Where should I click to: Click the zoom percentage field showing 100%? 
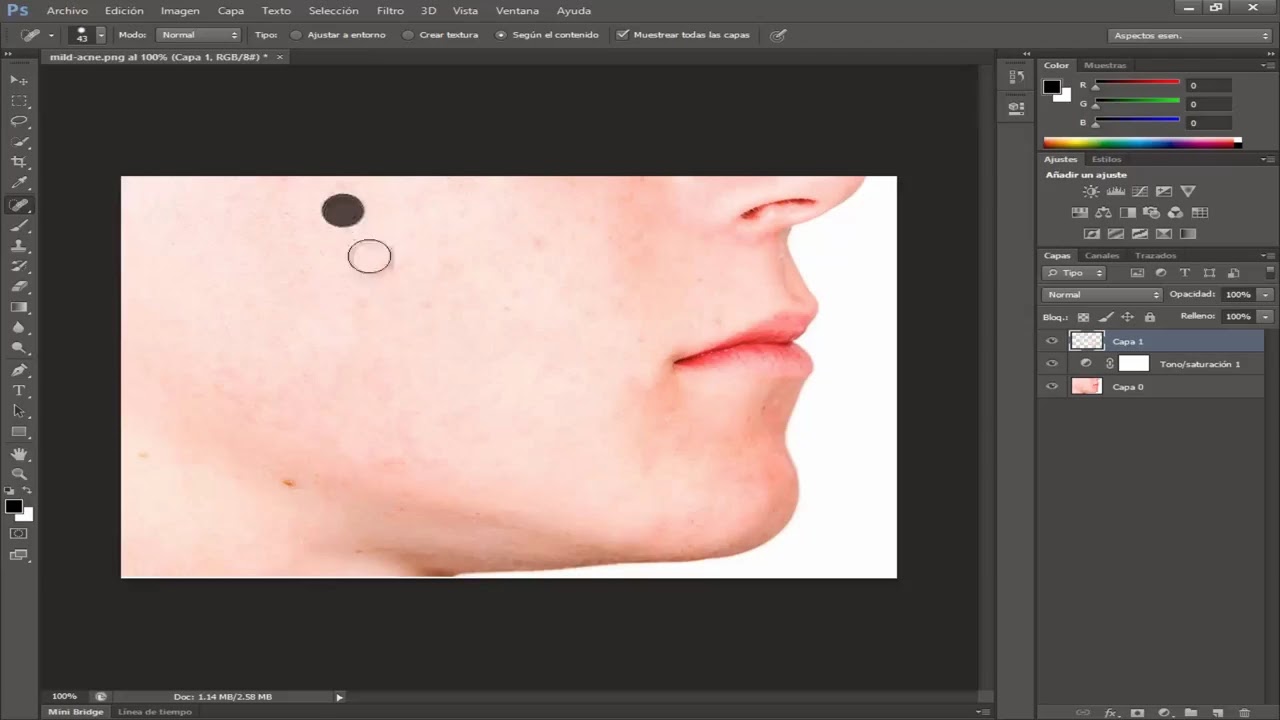pos(64,697)
